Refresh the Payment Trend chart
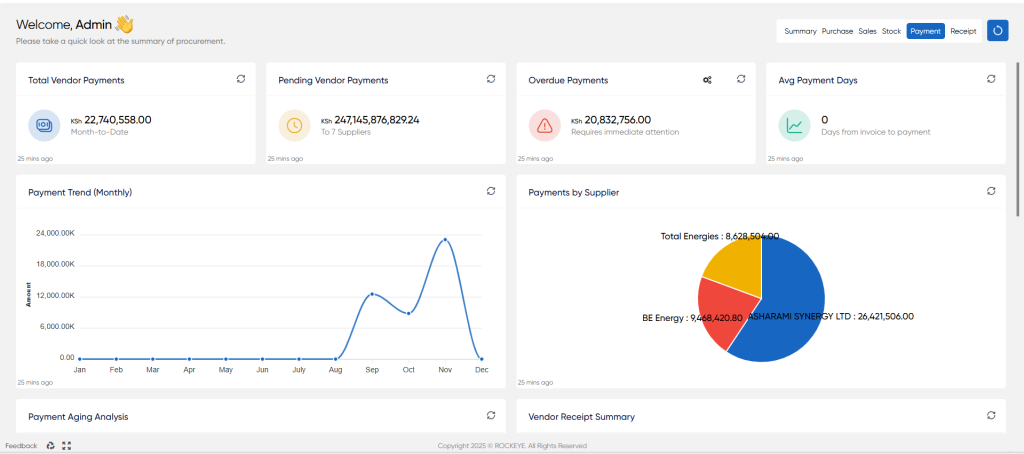Viewport: 1024px width, 454px height. 491,191
